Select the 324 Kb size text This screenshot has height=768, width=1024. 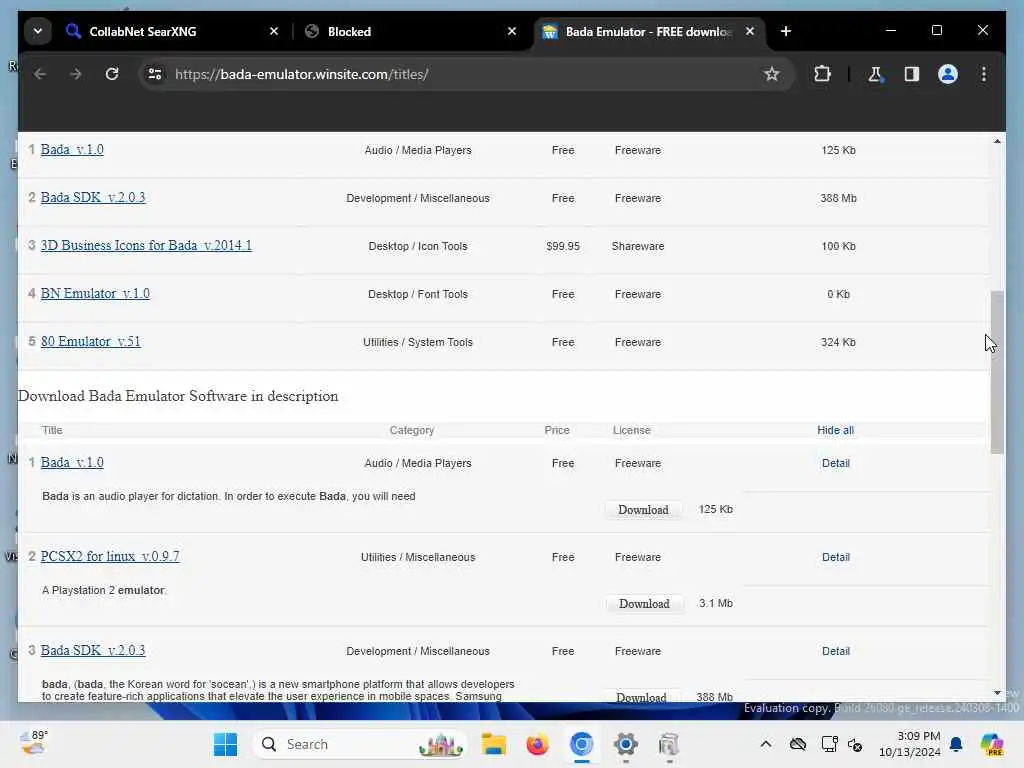838,342
